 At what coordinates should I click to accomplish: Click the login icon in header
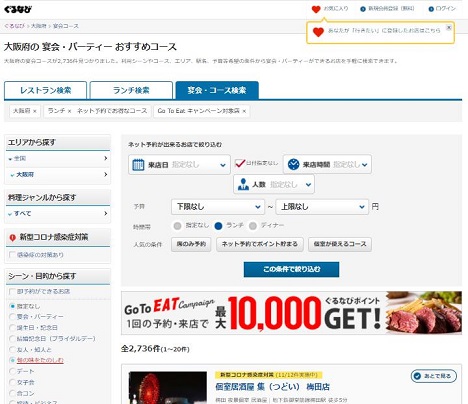[x=431, y=9]
